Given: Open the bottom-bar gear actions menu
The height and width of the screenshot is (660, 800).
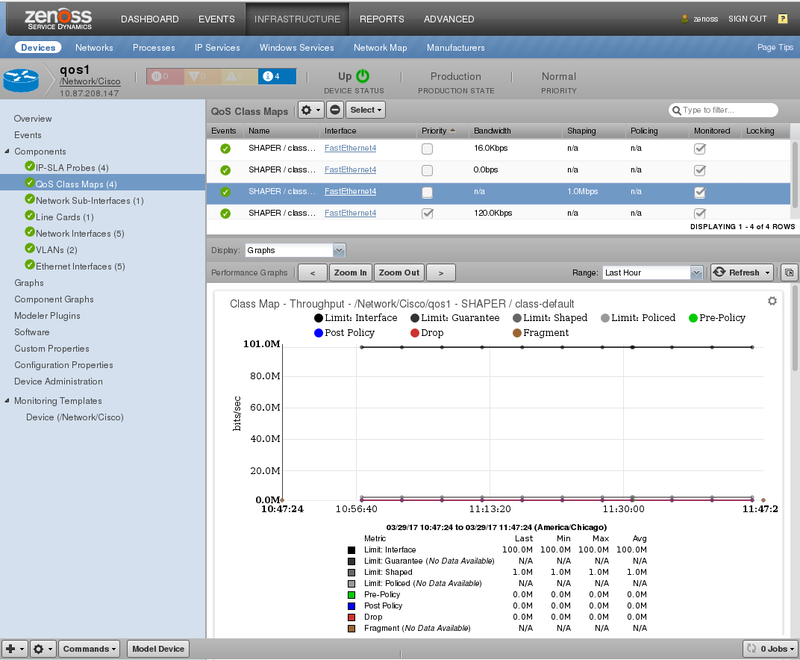Looking at the screenshot, I should pos(43,649).
